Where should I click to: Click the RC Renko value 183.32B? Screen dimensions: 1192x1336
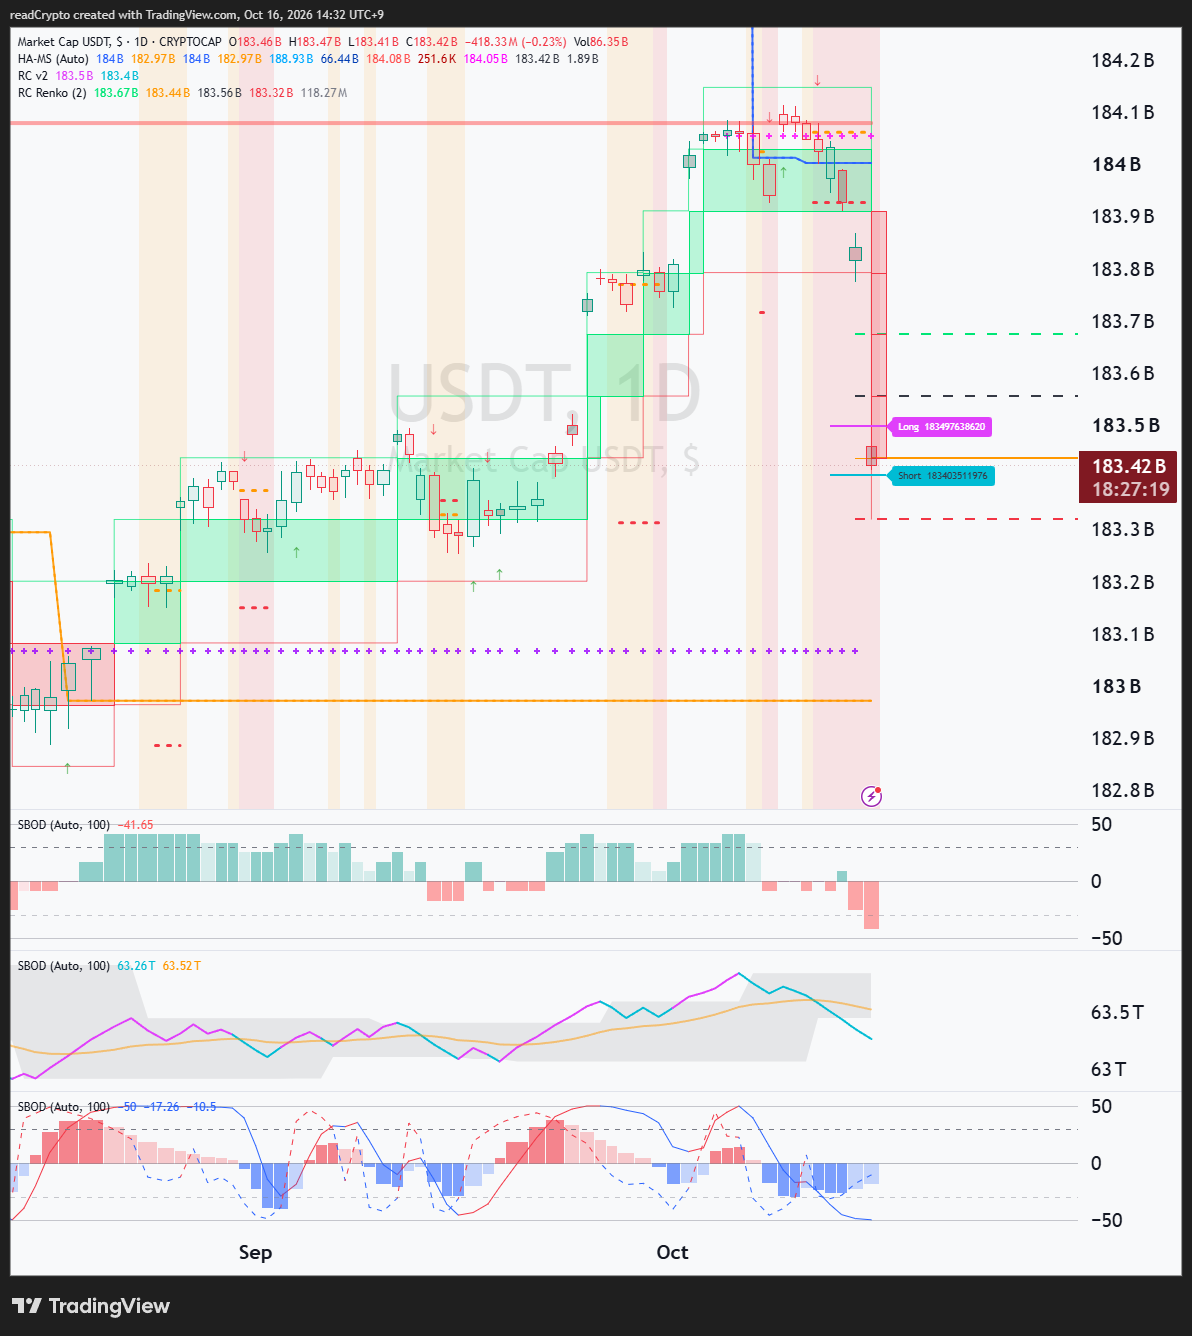(x=271, y=93)
